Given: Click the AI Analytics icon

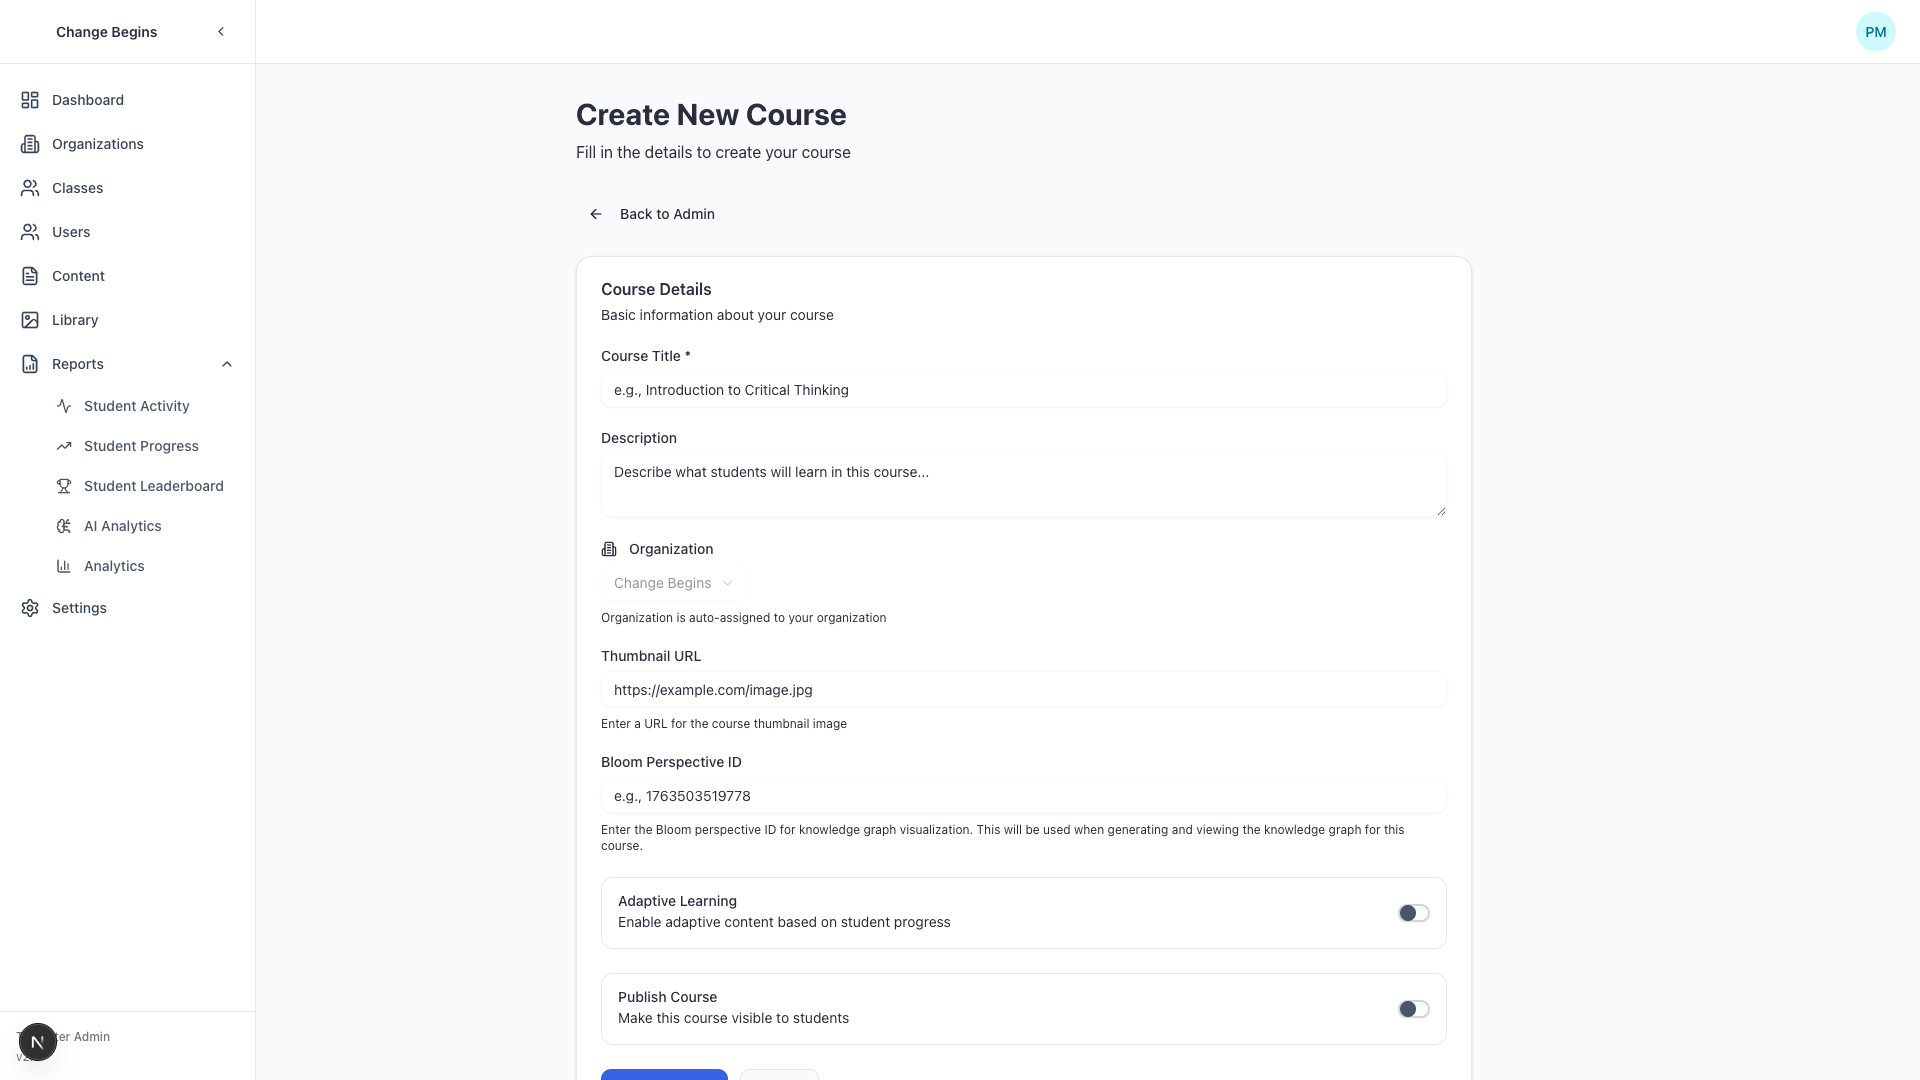Looking at the screenshot, I should [64, 526].
